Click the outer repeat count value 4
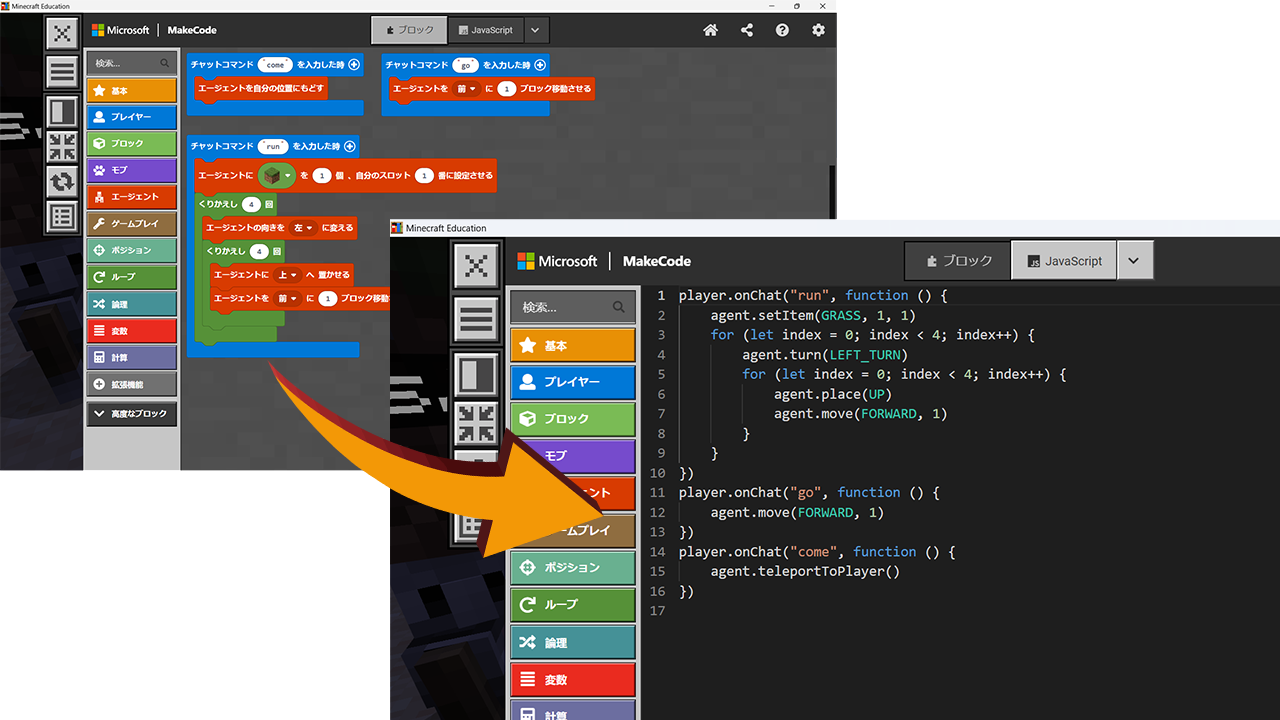This screenshot has width=1280, height=720. coord(251,204)
